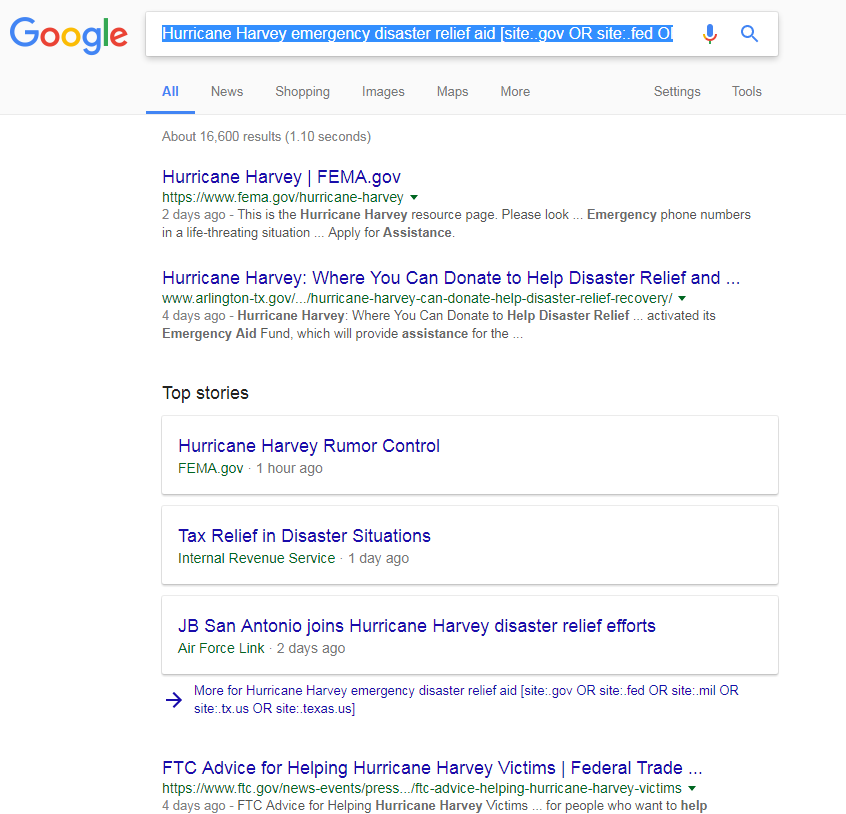Open the arlington-tx.gov result URL dropdown arrow
Viewport: 846px width, 814px height.
pyautogui.click(x=682, y=298)
